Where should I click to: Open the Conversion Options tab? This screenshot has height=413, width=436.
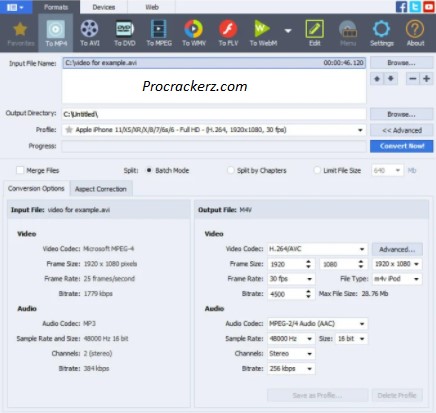(36, 189)
